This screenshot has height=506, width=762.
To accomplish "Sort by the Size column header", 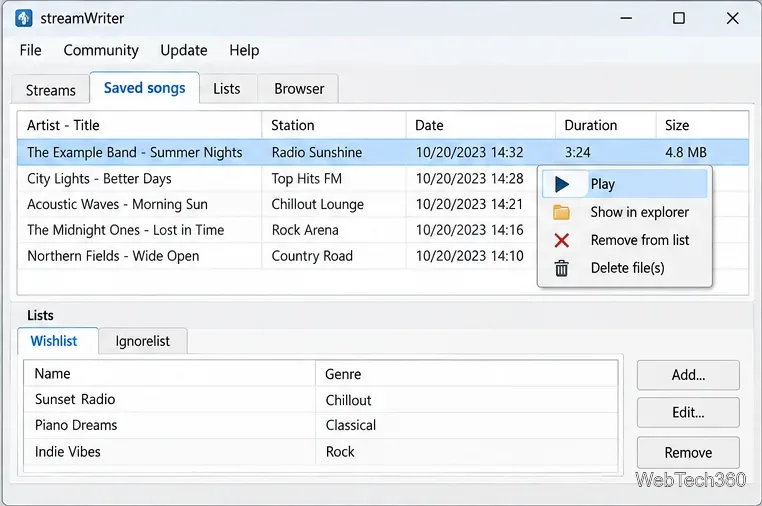I will 702,125.
